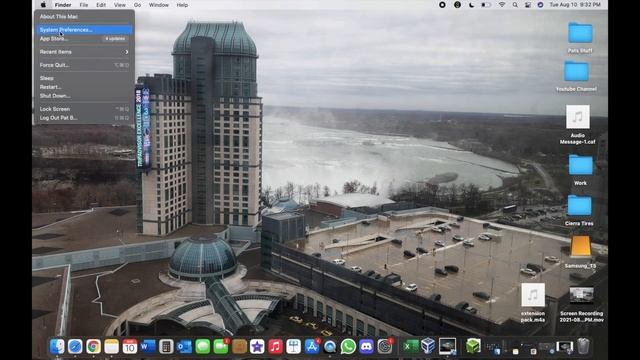The height and width of the screenshot is (360, 640).
Task: Click the green cube app in Dock
Action: 473,347
